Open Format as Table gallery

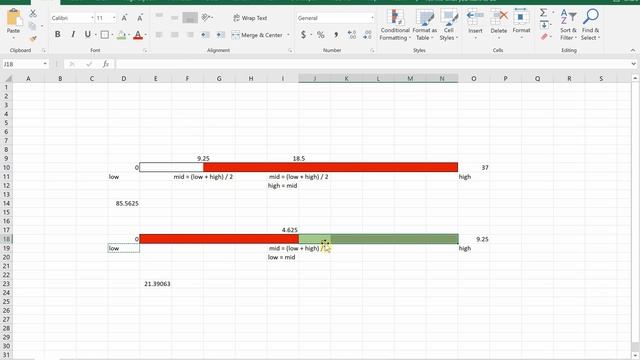click(x=424, y=24)
